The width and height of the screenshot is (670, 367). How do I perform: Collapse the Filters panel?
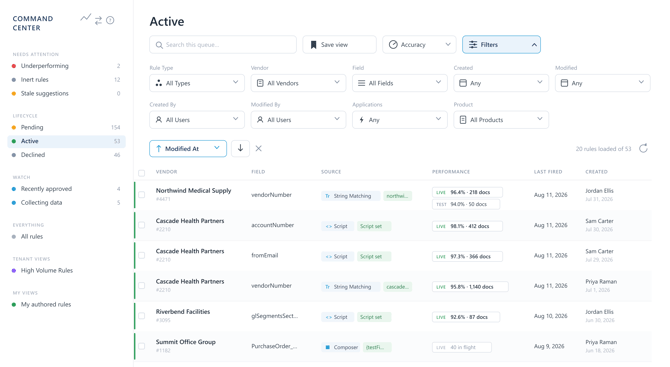point(501,44)
